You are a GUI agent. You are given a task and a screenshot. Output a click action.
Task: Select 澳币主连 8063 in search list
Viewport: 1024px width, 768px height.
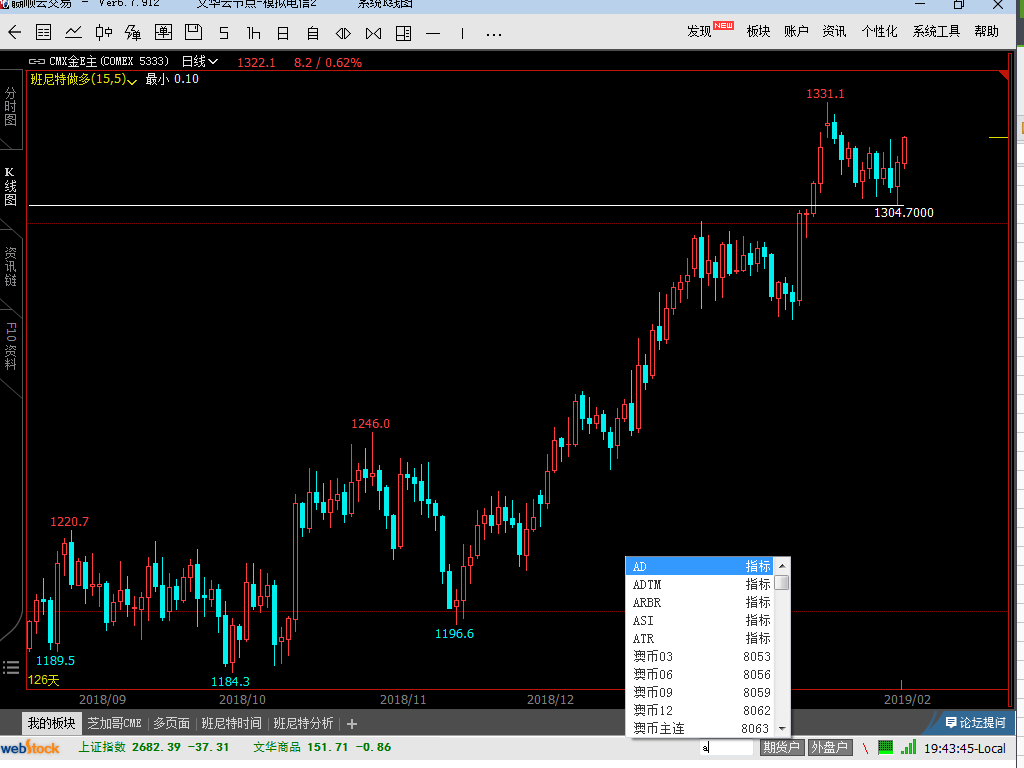click(699, 728)
